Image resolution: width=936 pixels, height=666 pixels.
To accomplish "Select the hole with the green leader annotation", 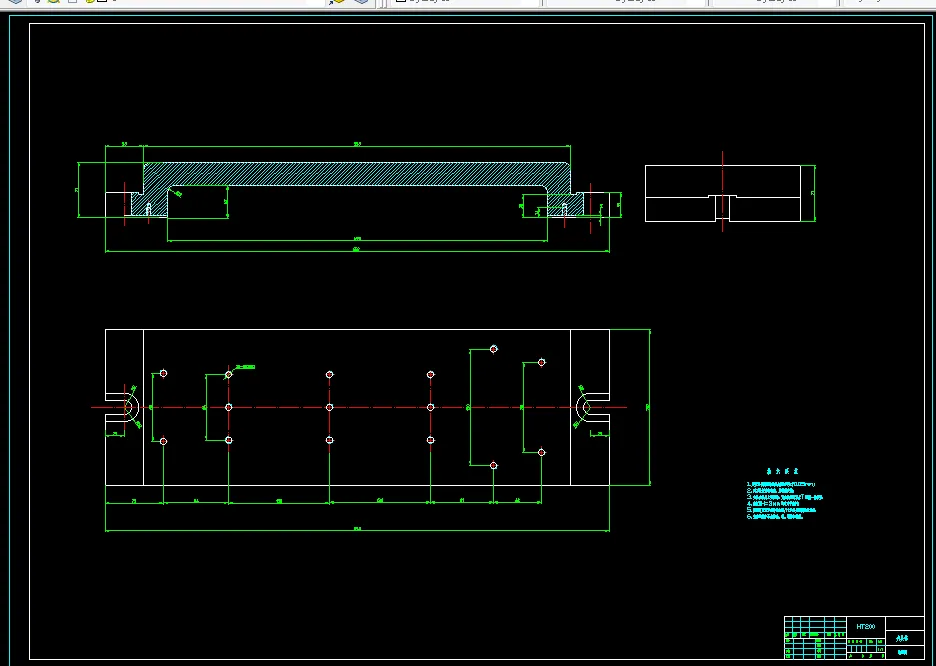I will (229, 375).
